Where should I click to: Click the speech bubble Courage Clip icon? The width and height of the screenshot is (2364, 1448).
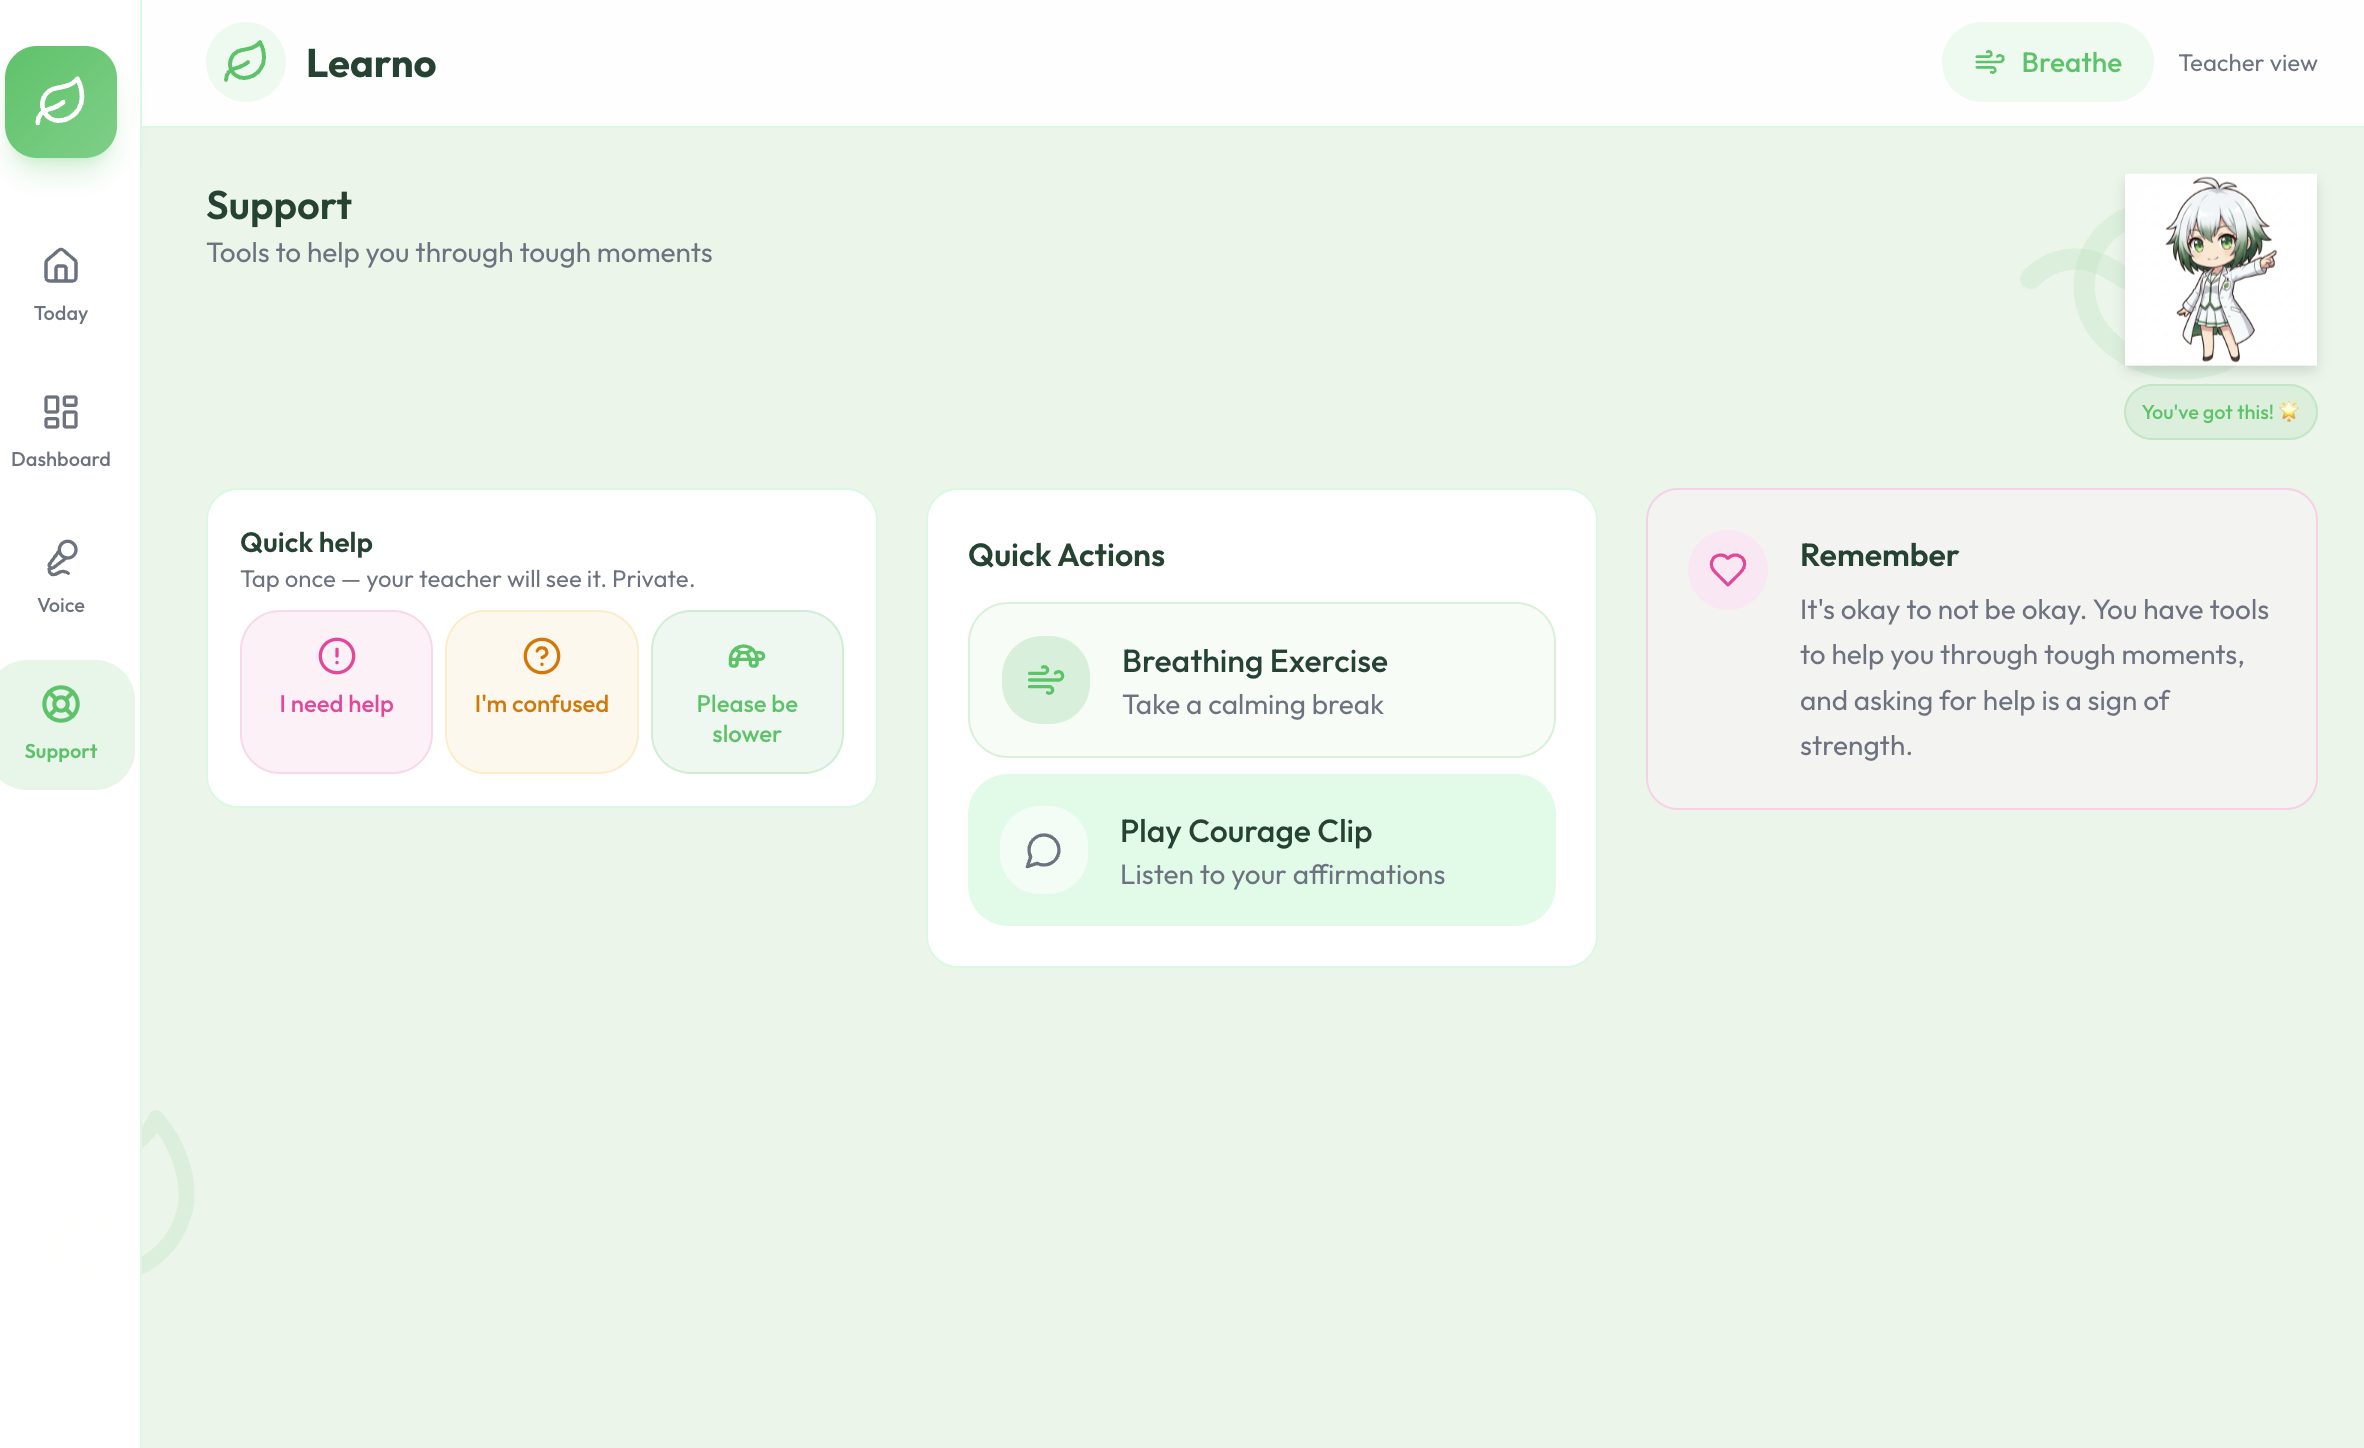pos(1043,850)
